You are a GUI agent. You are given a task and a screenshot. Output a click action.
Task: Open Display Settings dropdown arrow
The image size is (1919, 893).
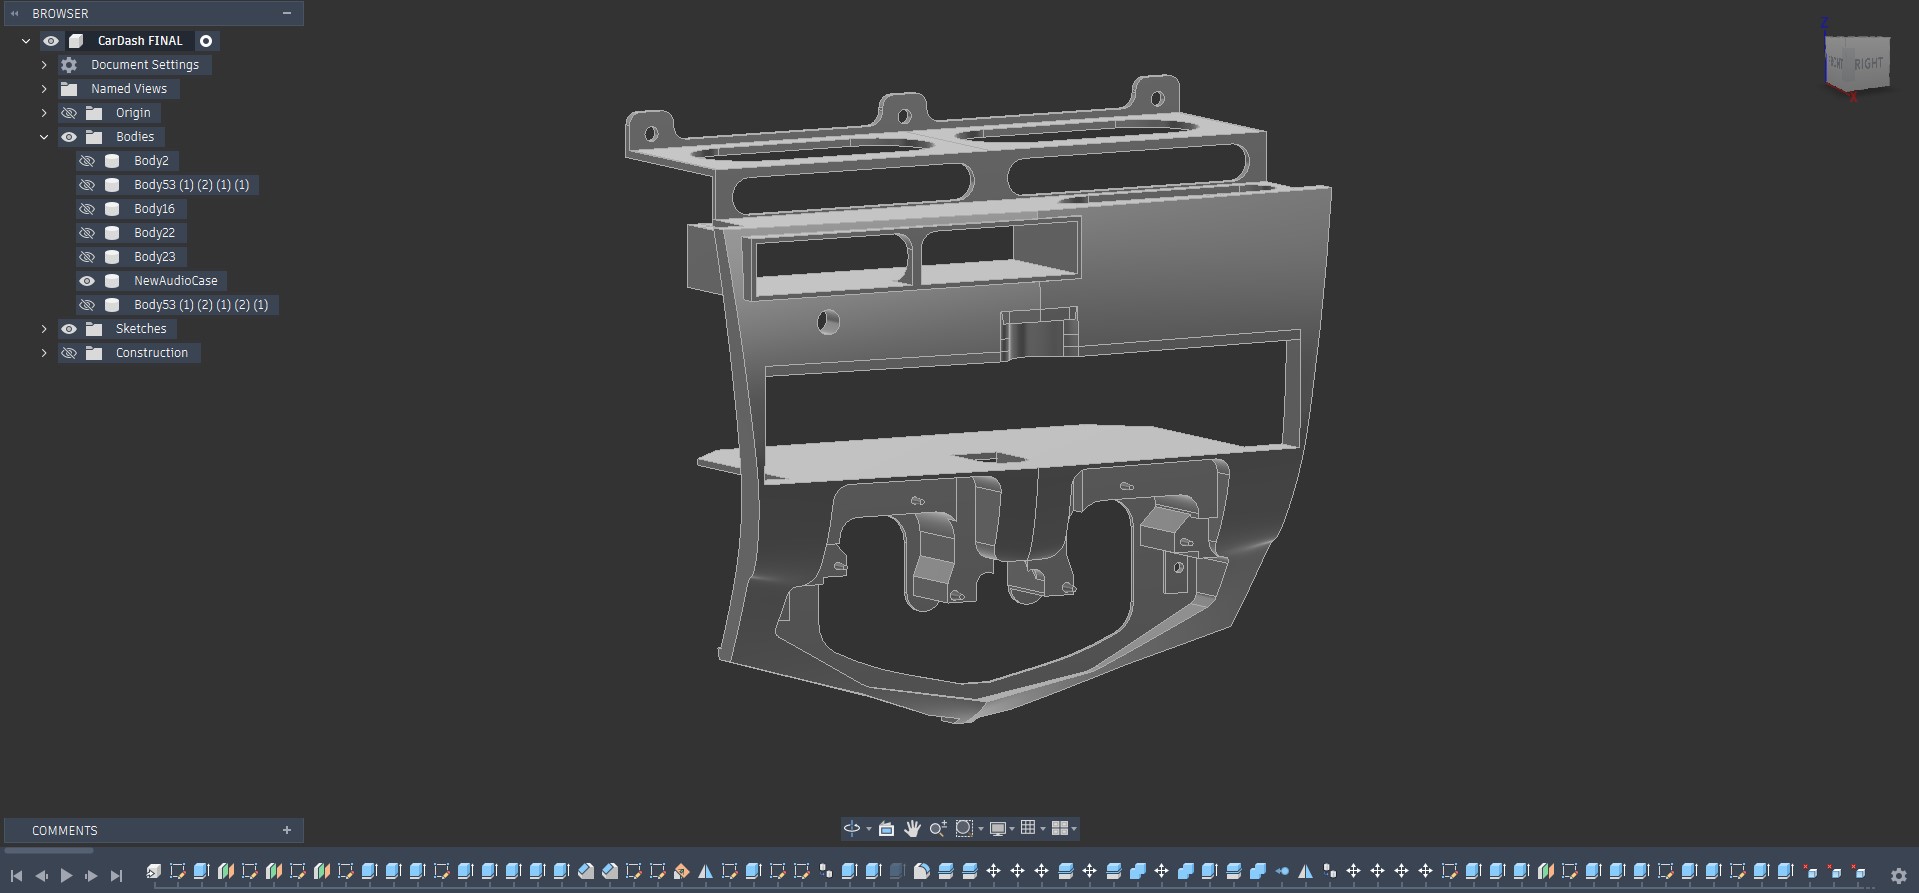click(x=1012, y=829)
